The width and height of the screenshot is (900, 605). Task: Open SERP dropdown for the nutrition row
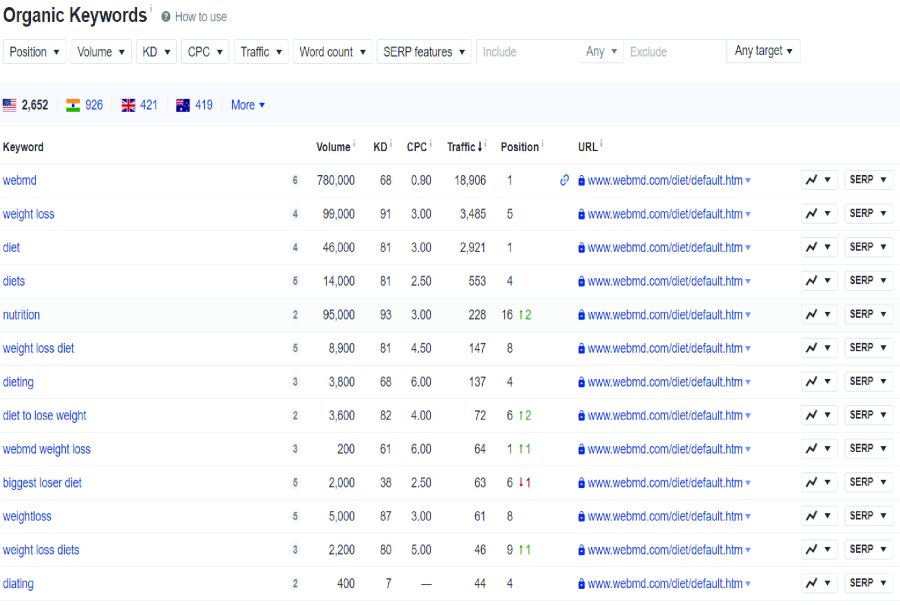point(868,314)
